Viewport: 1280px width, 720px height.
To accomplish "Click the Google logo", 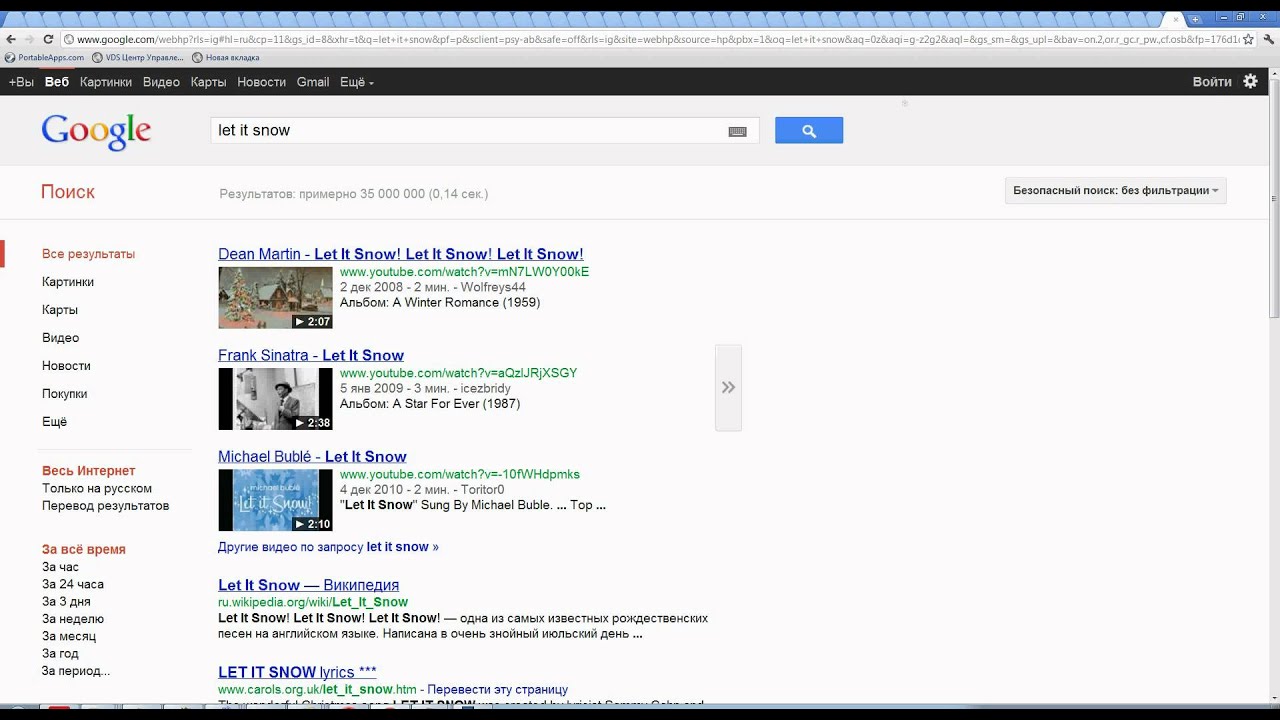I will click(96, 131).
